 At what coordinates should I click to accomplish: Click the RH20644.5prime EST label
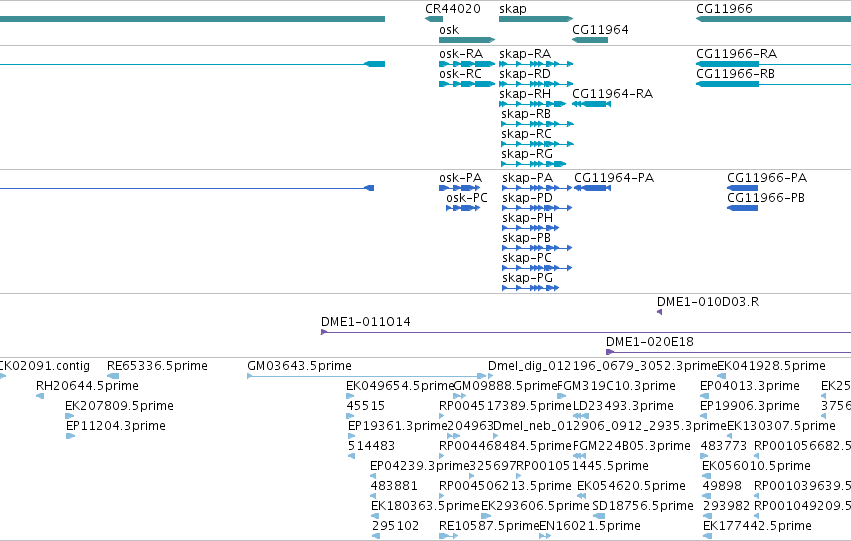coord(87,386)
